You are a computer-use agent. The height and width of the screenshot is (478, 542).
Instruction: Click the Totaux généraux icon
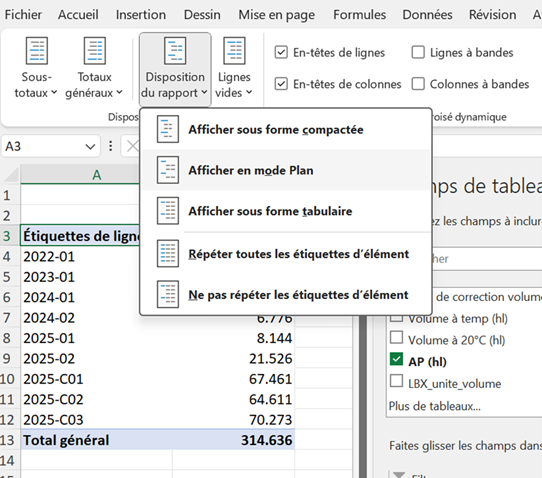pos(95,51)
